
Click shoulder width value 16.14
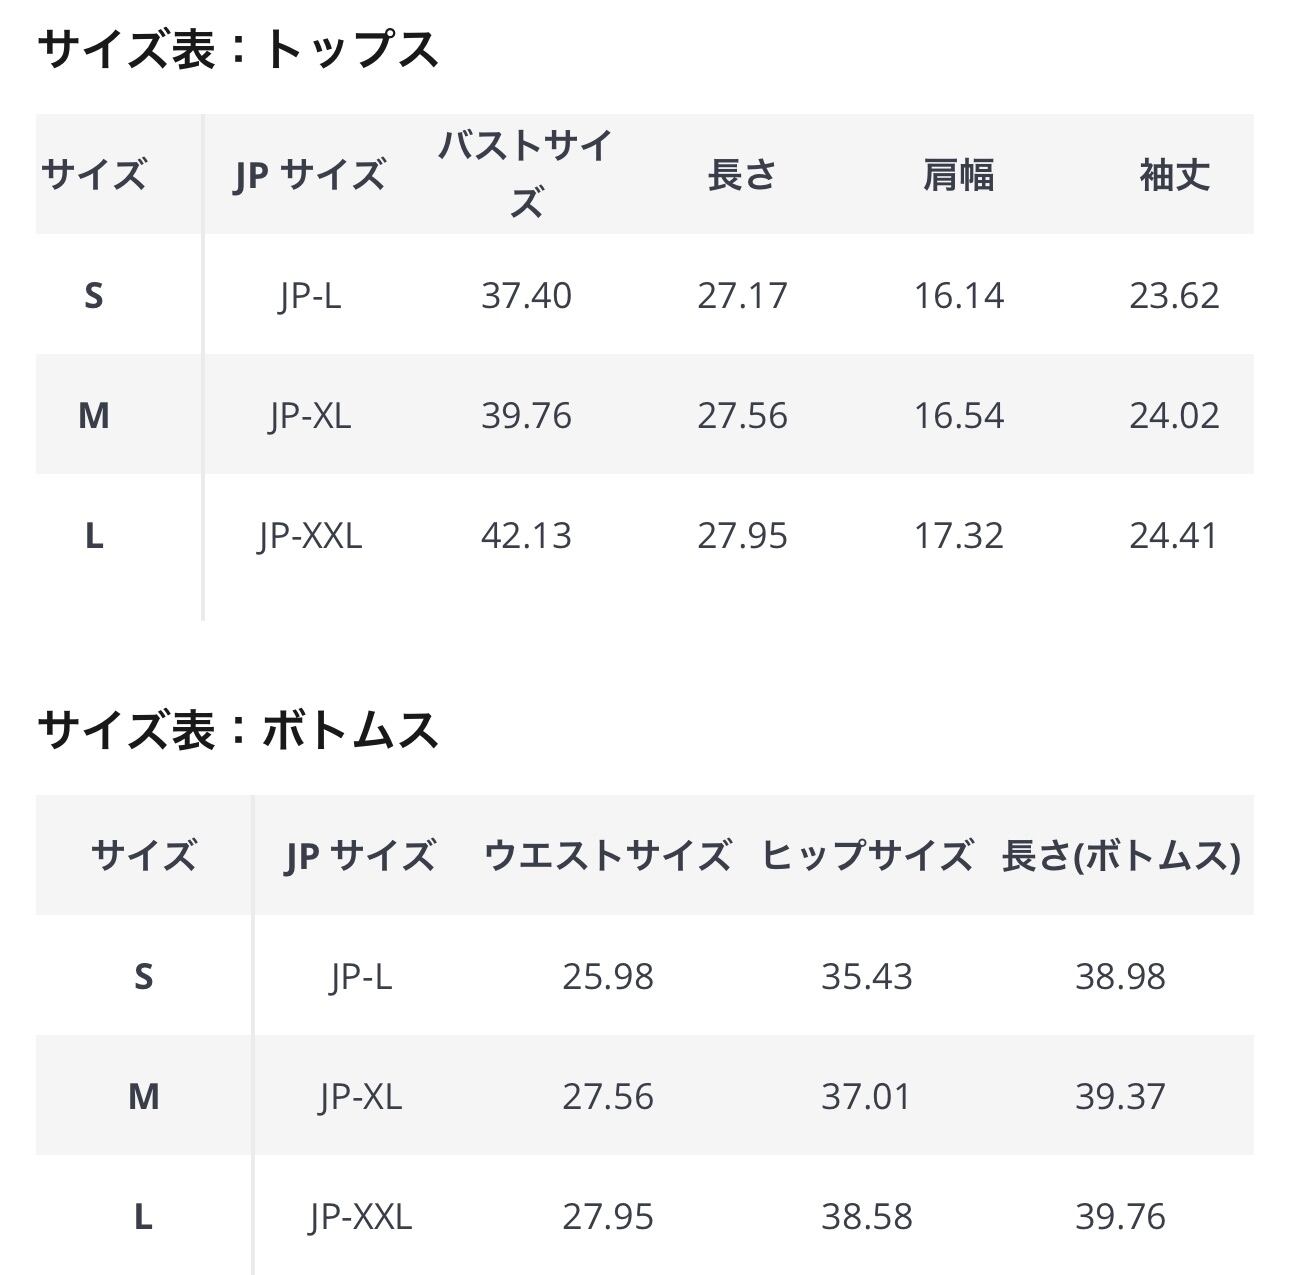coord(958,296)
